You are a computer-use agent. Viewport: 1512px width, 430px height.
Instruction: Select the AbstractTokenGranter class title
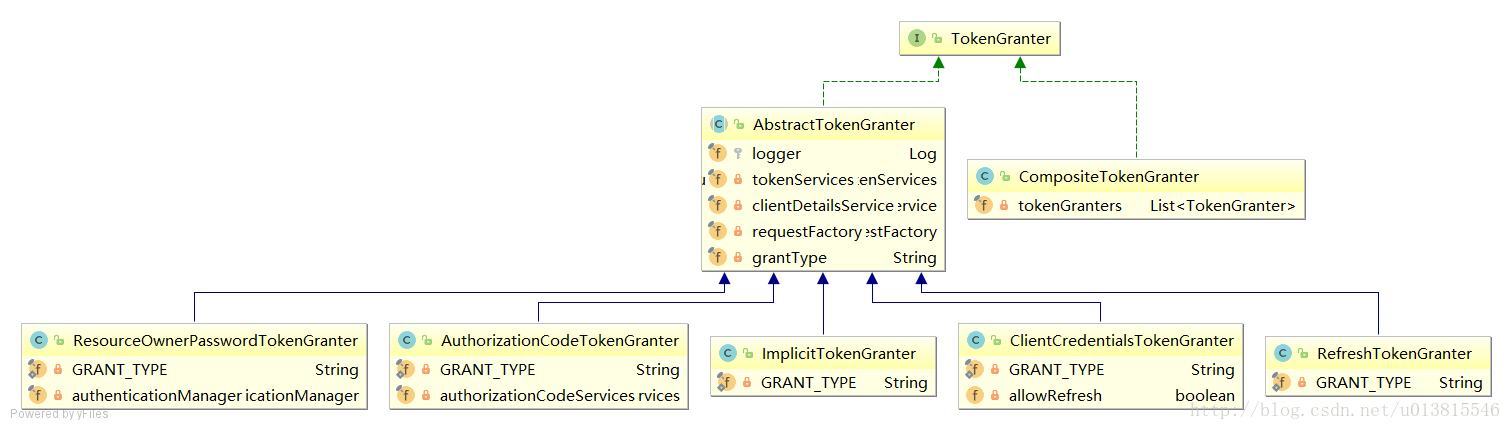point(834,125)
